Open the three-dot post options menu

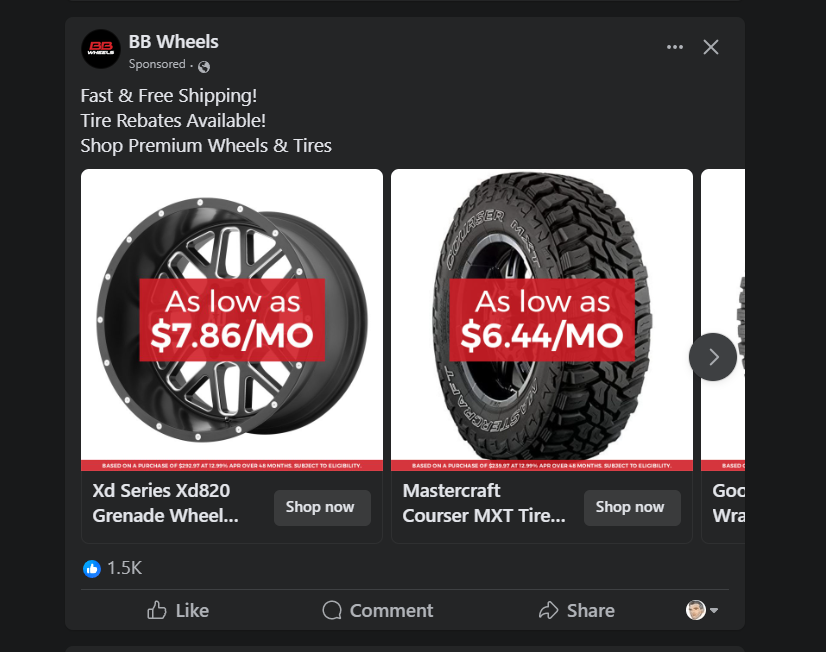(x=675, y=47)
